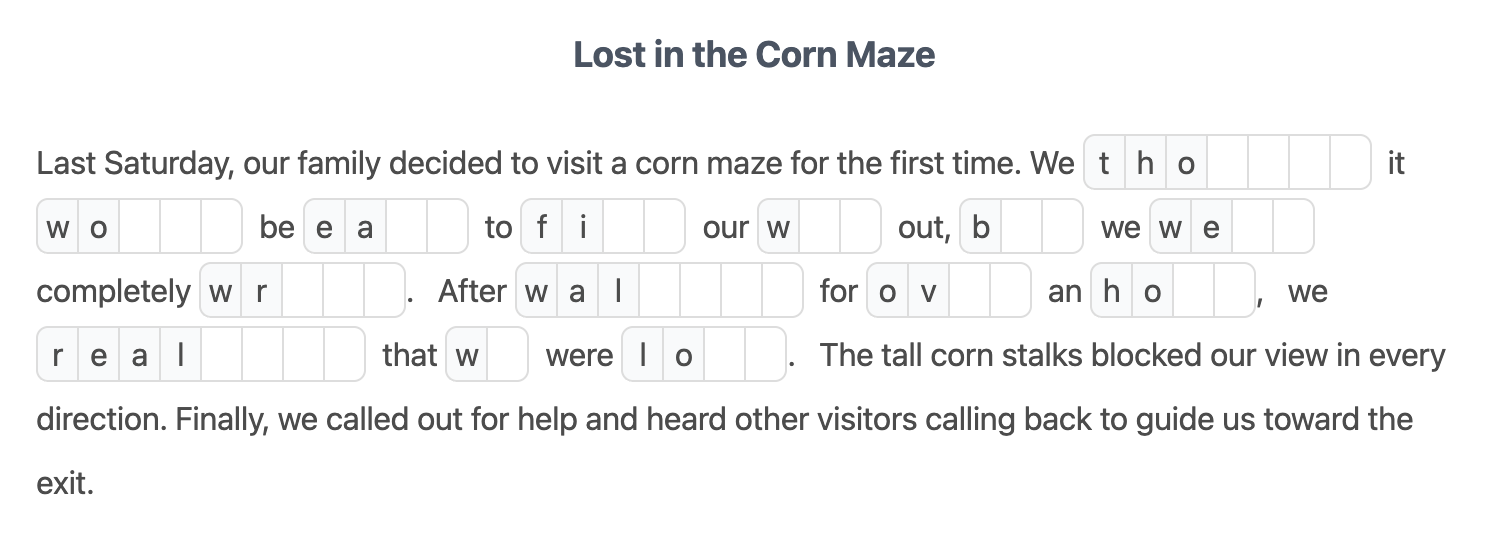1508x546 pixels.
Task: Select last blank box in 'wo' word
Action: coord(221,227)
